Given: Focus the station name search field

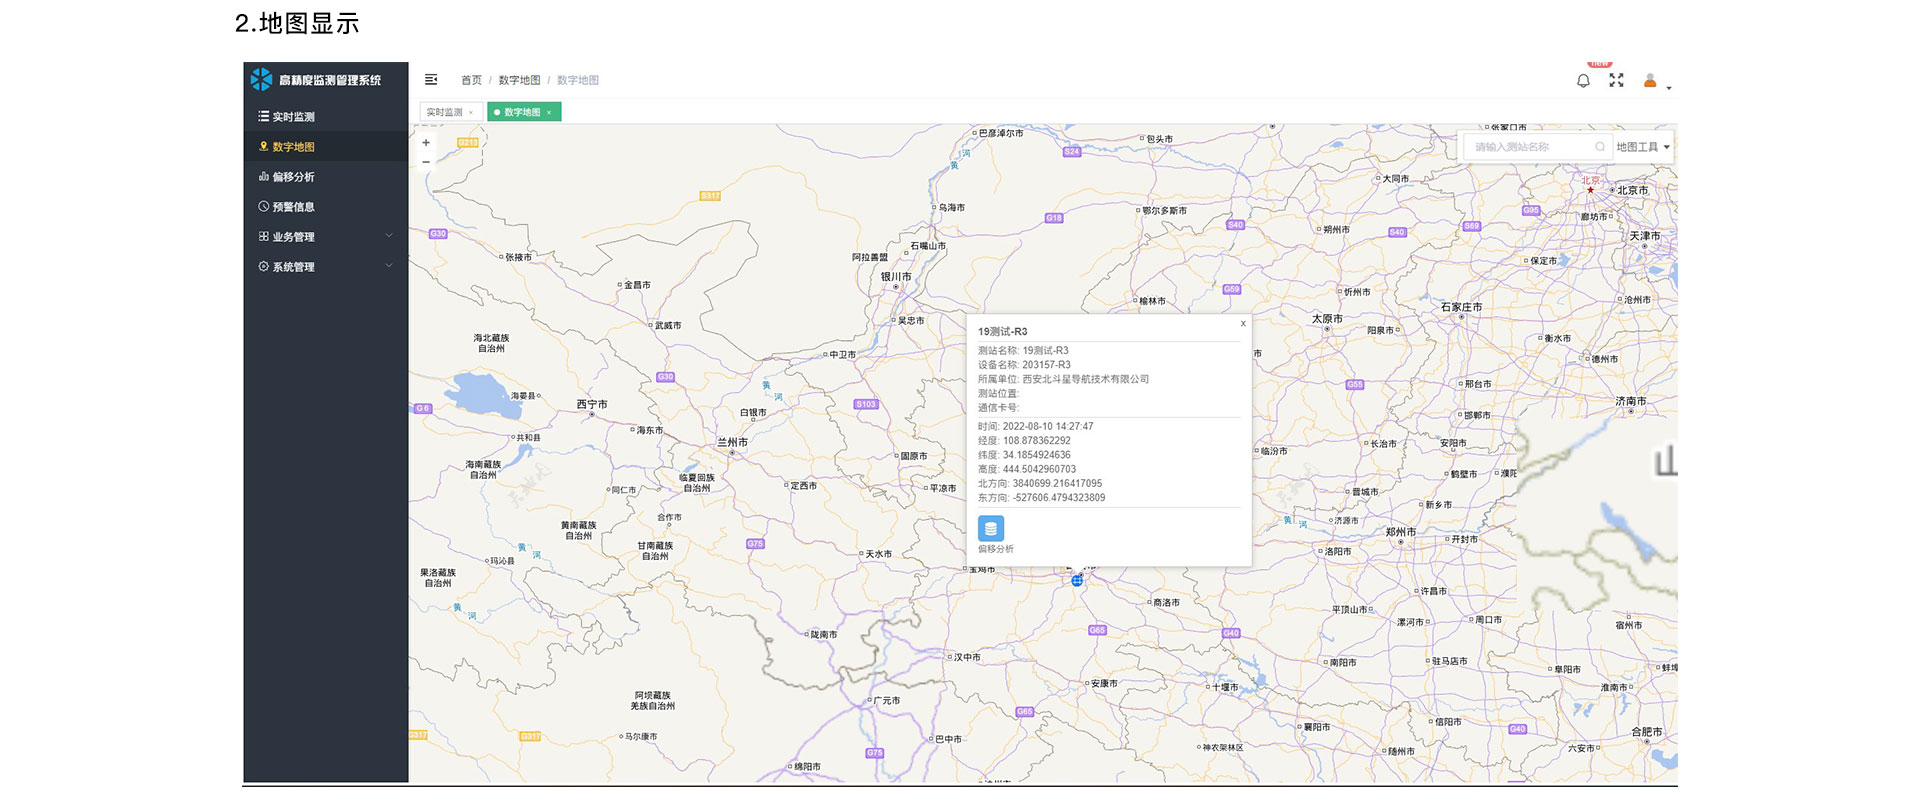Looking at the screenshot, I should click(1530, 147).
